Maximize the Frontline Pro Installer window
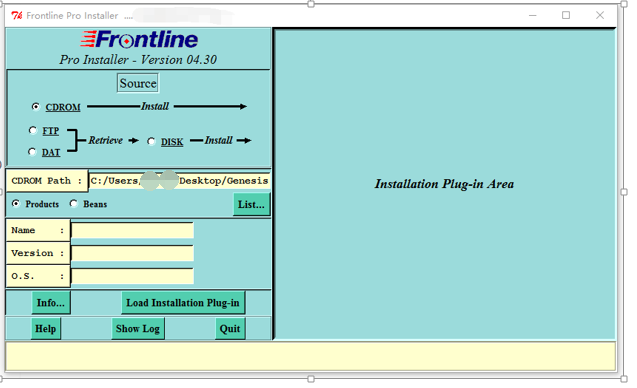 [x=566, y=15]
